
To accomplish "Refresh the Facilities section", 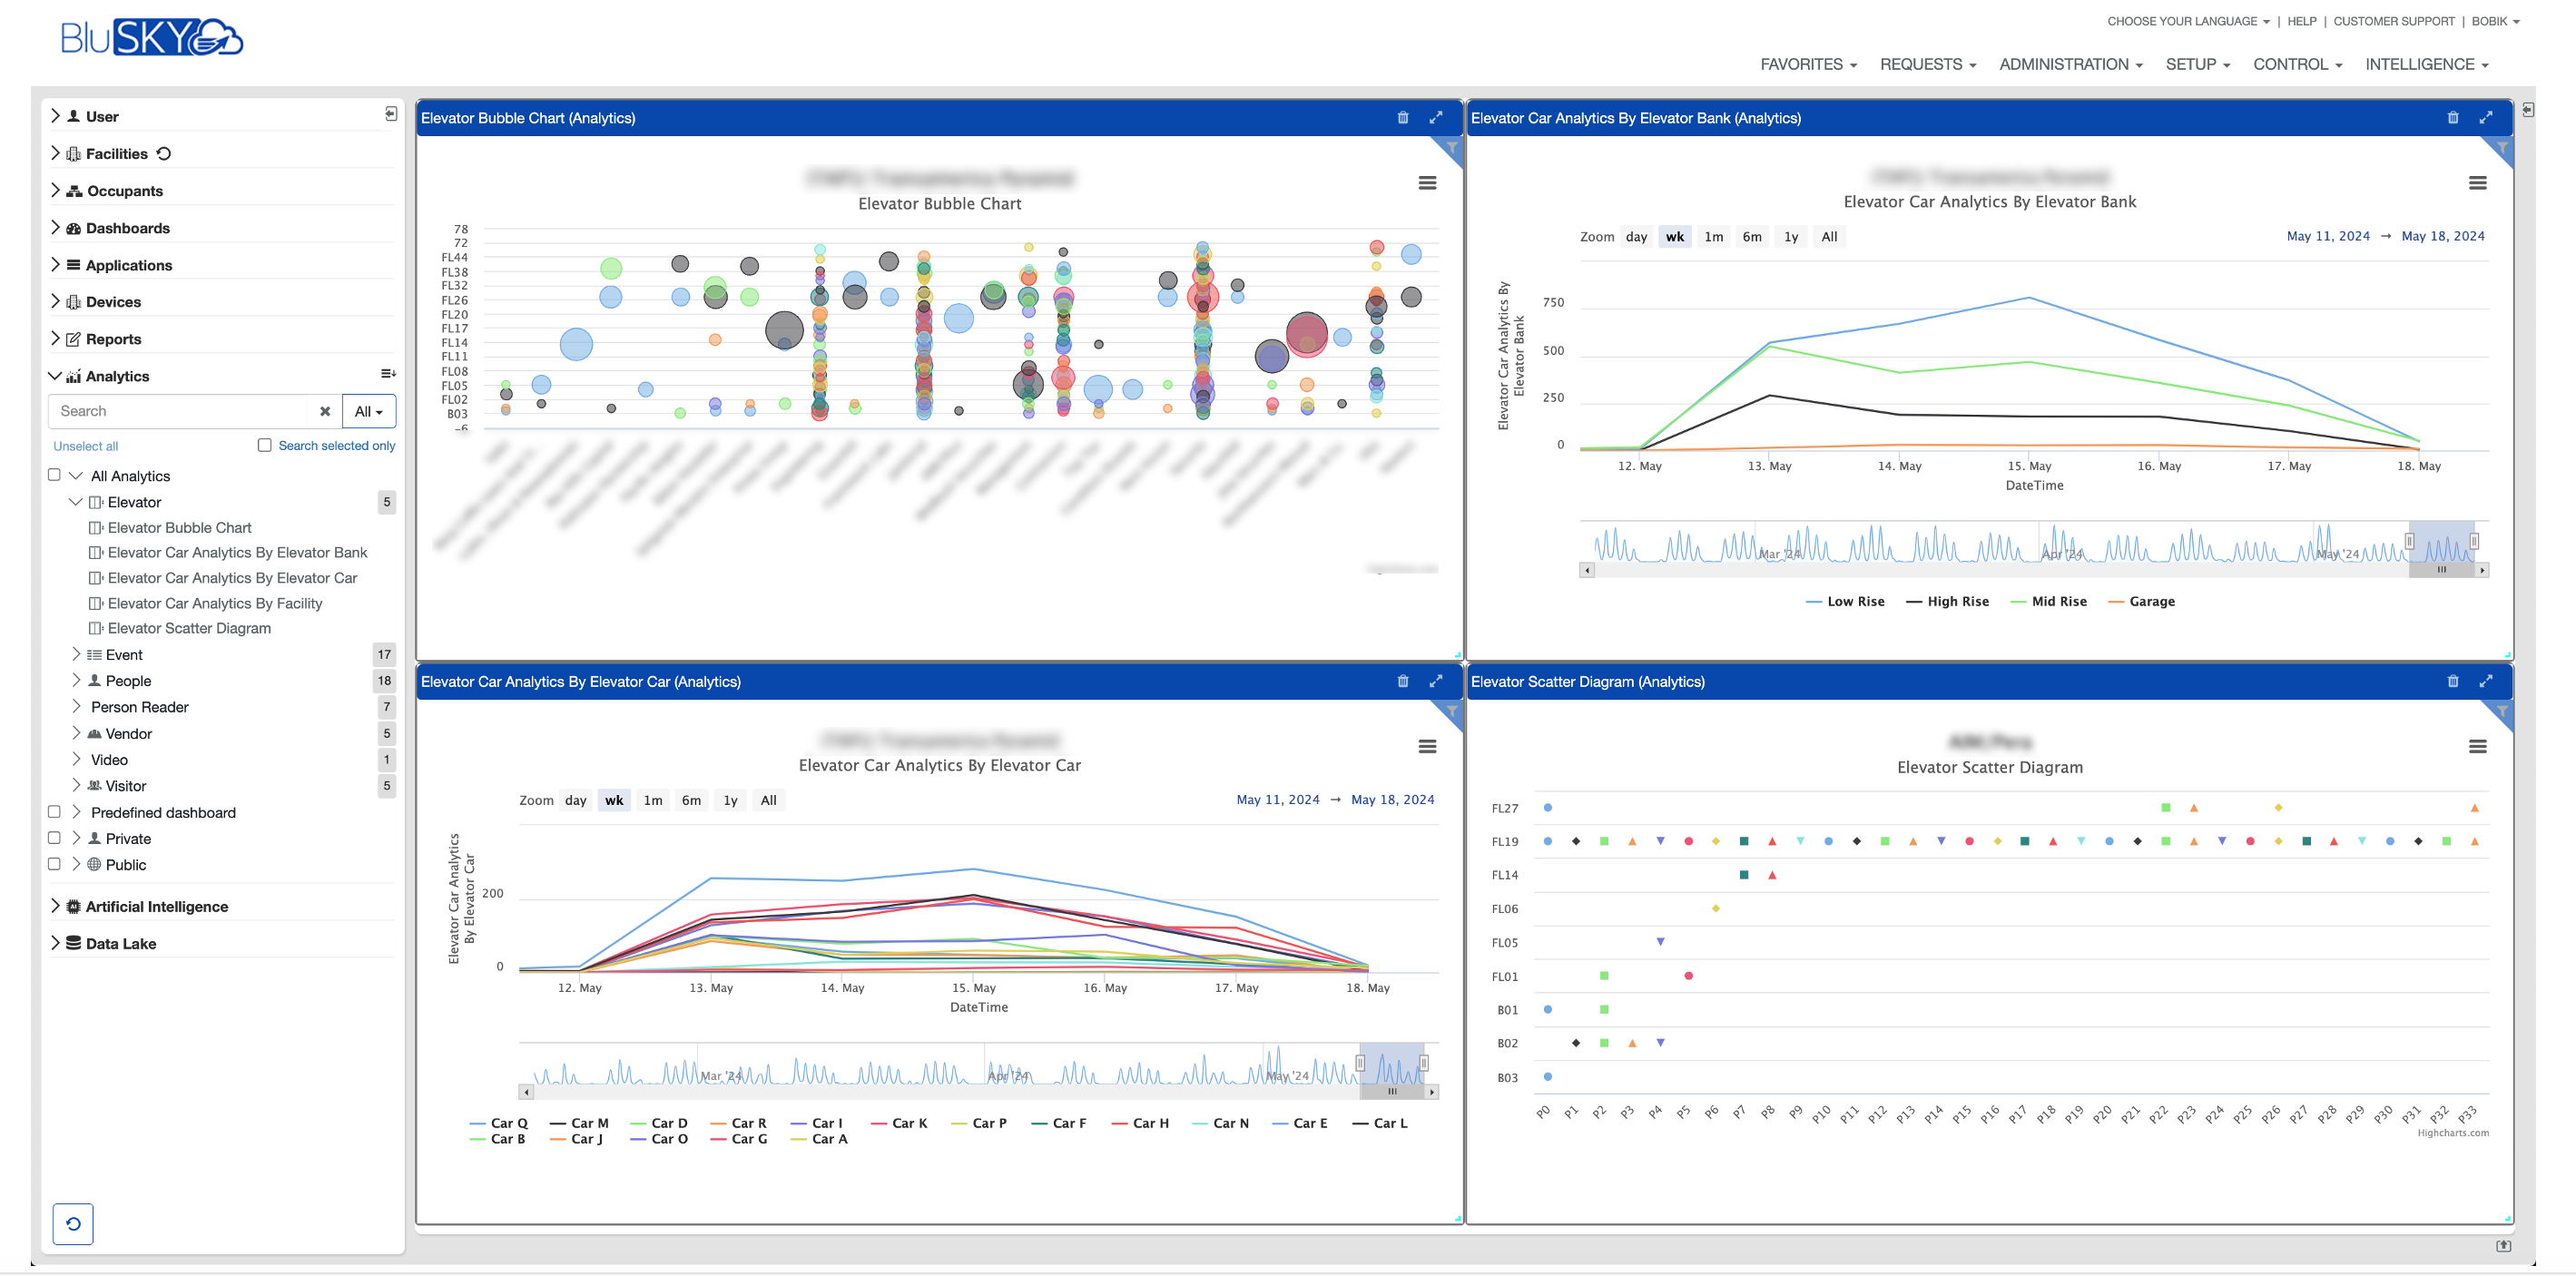I will 164,153.
